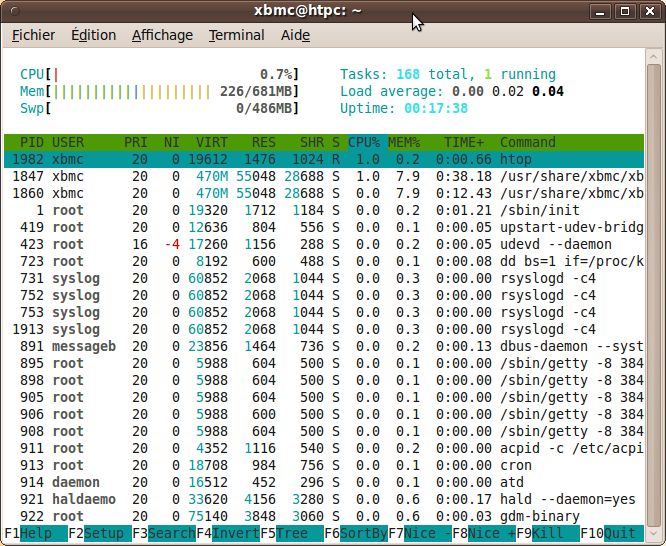Click the F5 Tree button

tap(292, 533)
